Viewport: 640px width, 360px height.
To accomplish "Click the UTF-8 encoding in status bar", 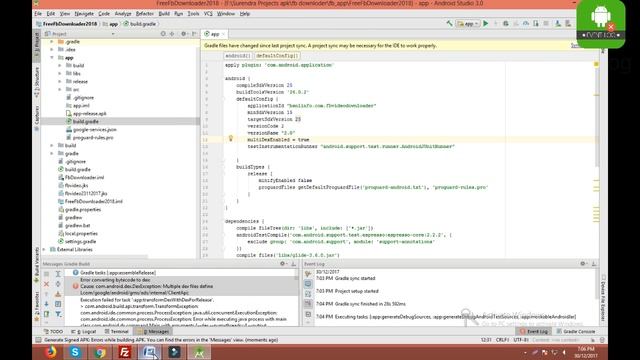I will click(521, 340).
